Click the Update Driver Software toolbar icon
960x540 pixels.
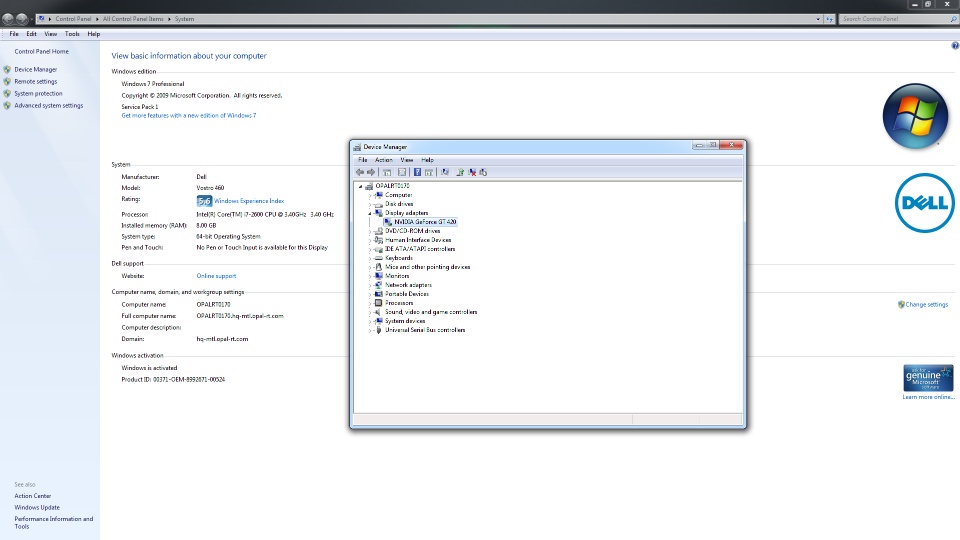(460, 173)
